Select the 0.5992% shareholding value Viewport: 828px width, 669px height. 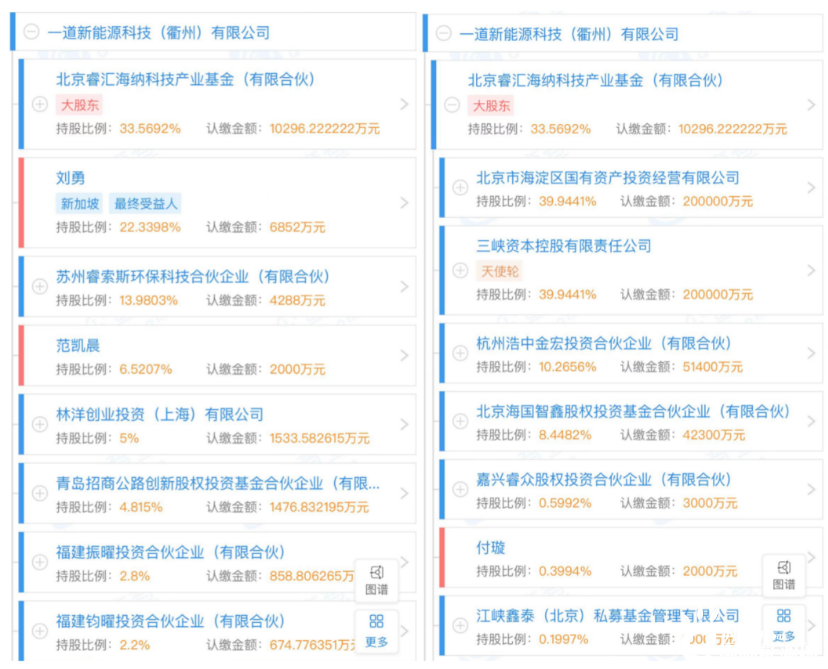(x=565, y=503)
